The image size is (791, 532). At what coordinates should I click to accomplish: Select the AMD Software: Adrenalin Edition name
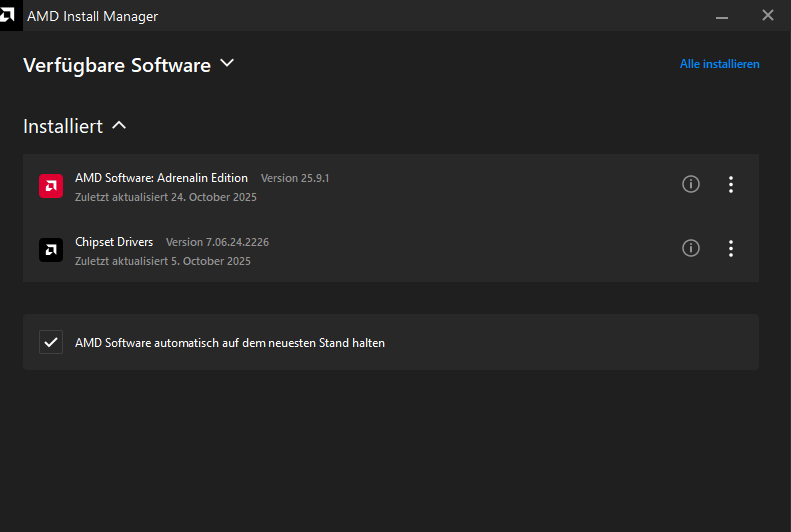coord(161,178)
